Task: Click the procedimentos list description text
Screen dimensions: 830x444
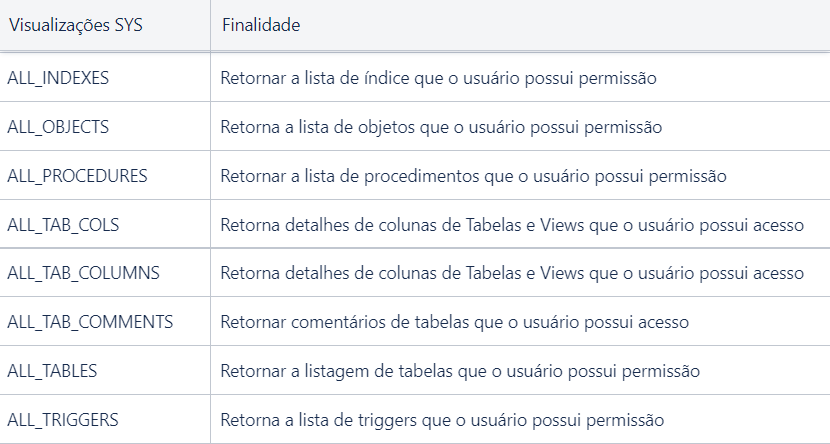Action: click(x=473, y=176)
